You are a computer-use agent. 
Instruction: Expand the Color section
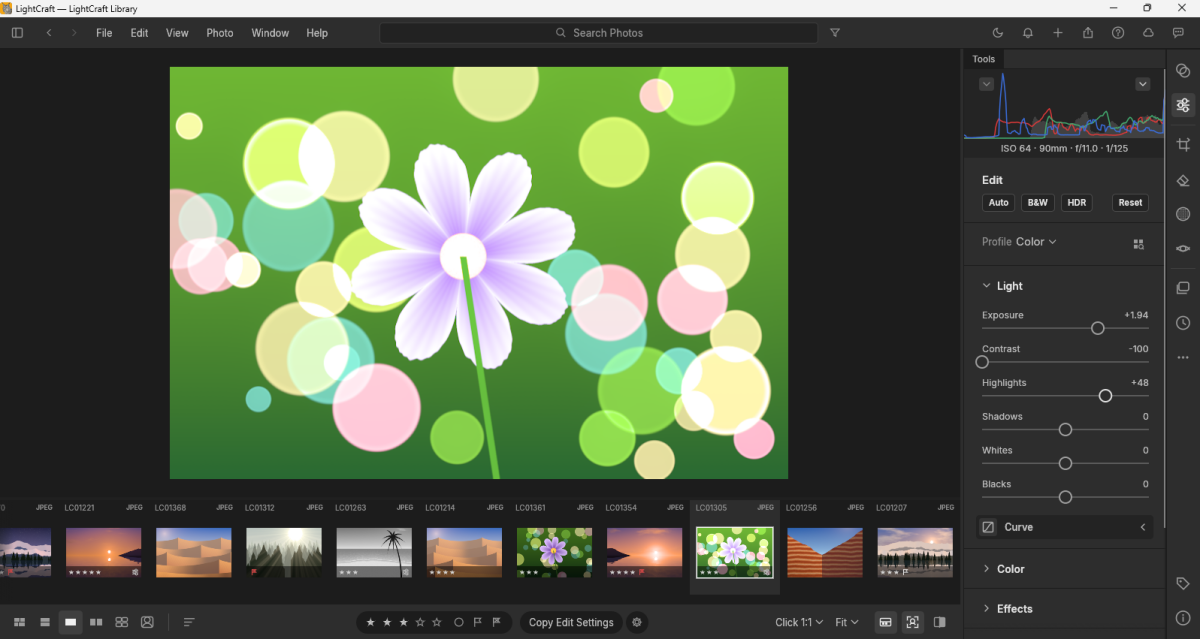click(1003, 569)
